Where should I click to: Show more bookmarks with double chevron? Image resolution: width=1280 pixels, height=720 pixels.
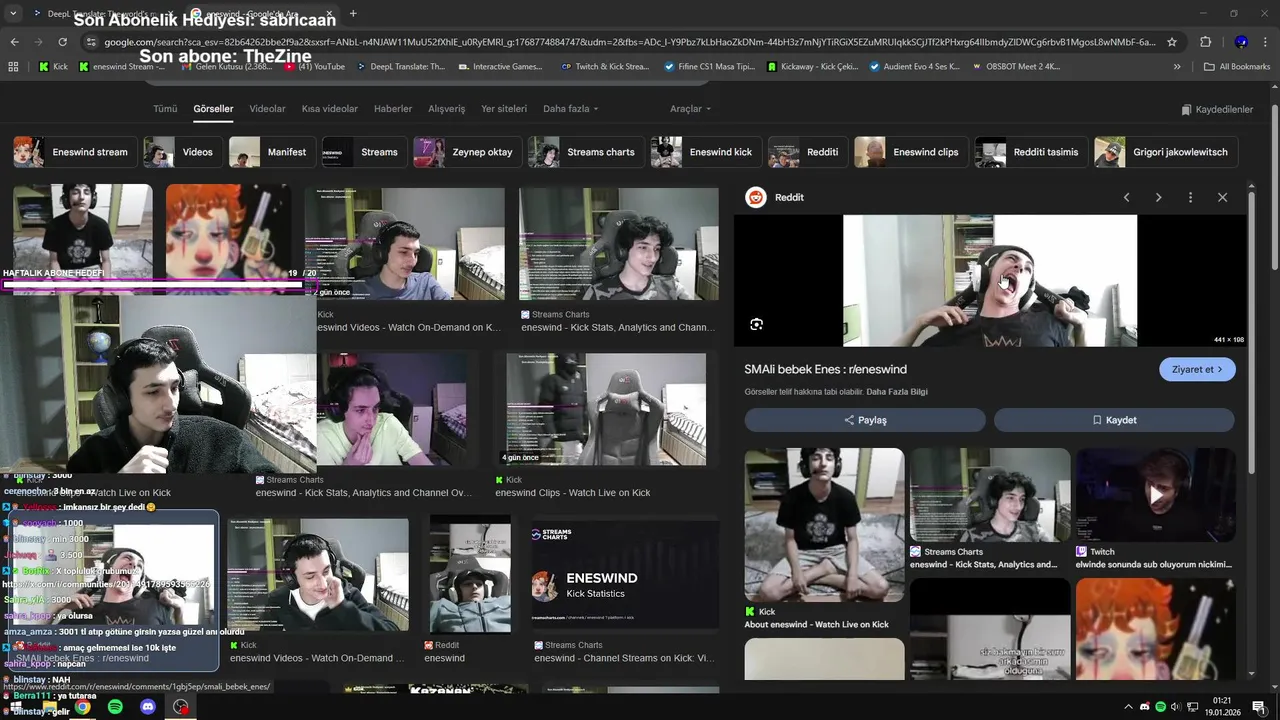[x=1177, y=67]
